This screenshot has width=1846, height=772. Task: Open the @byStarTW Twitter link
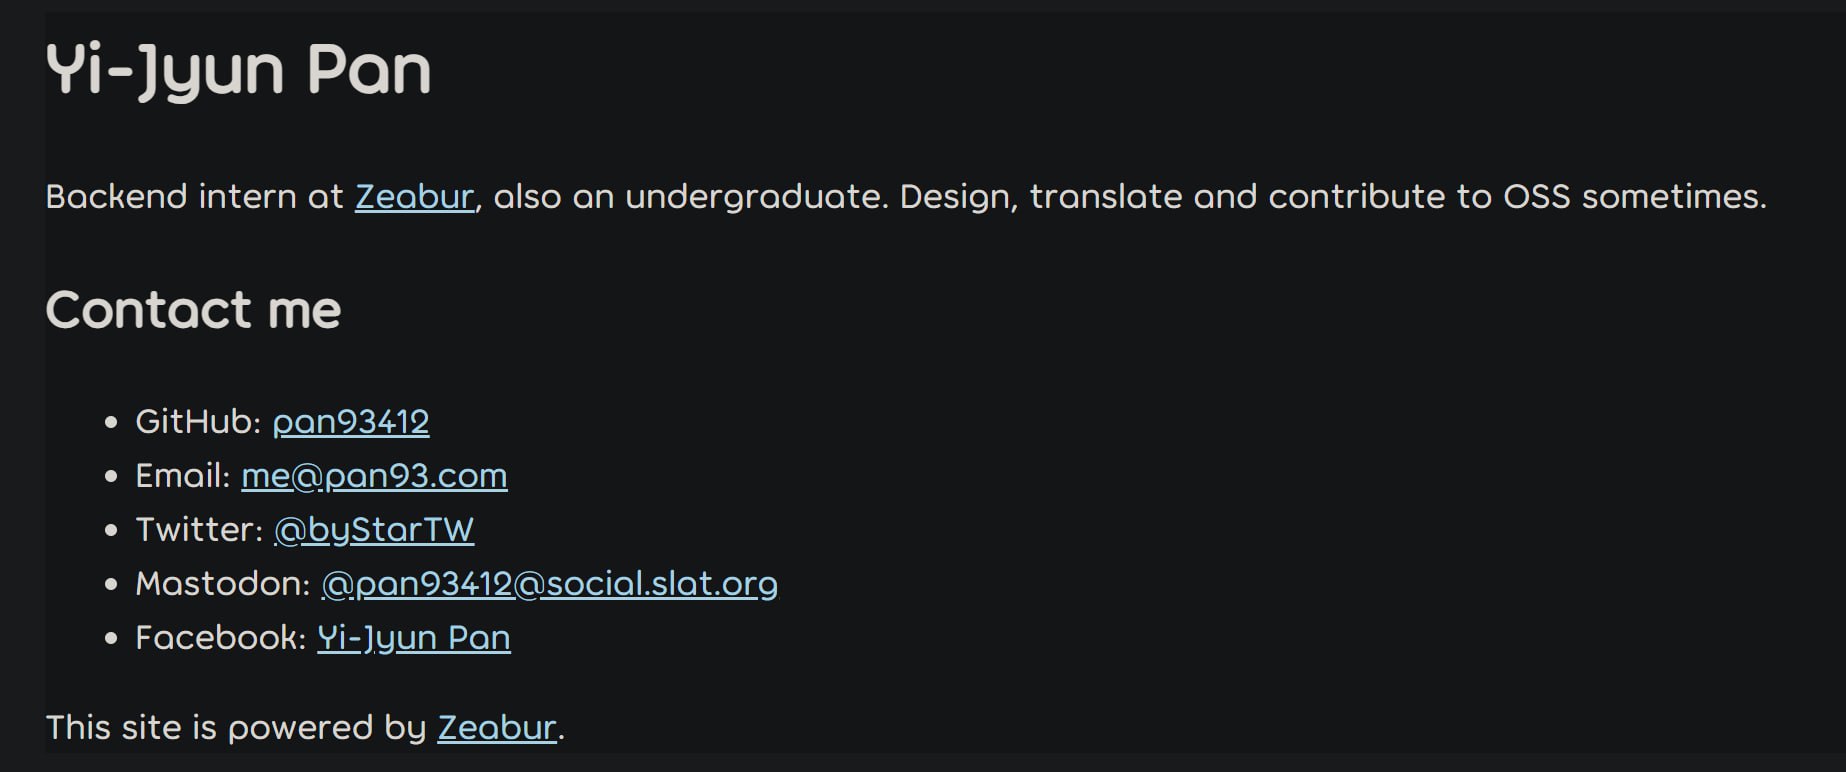coord(374,530)
